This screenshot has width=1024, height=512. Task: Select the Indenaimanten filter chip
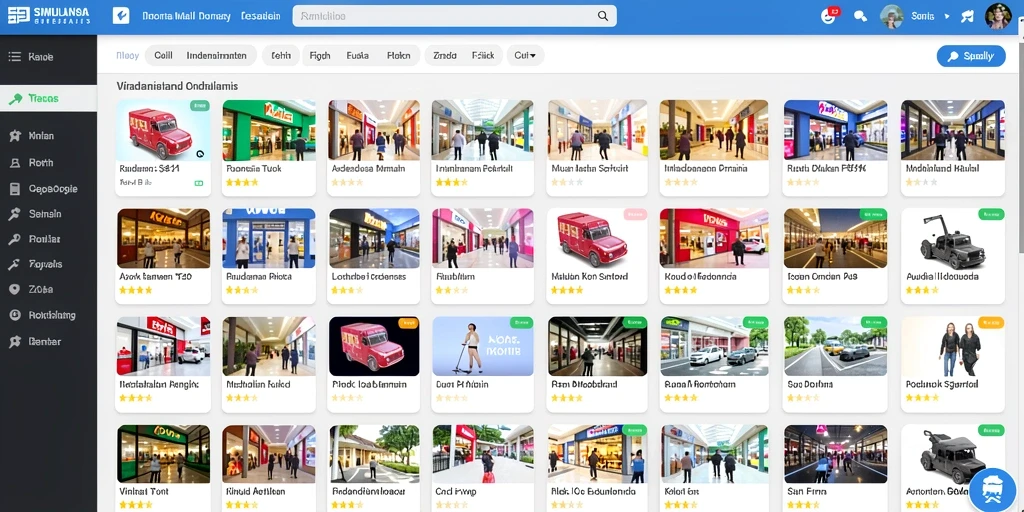tap(217, 56)
